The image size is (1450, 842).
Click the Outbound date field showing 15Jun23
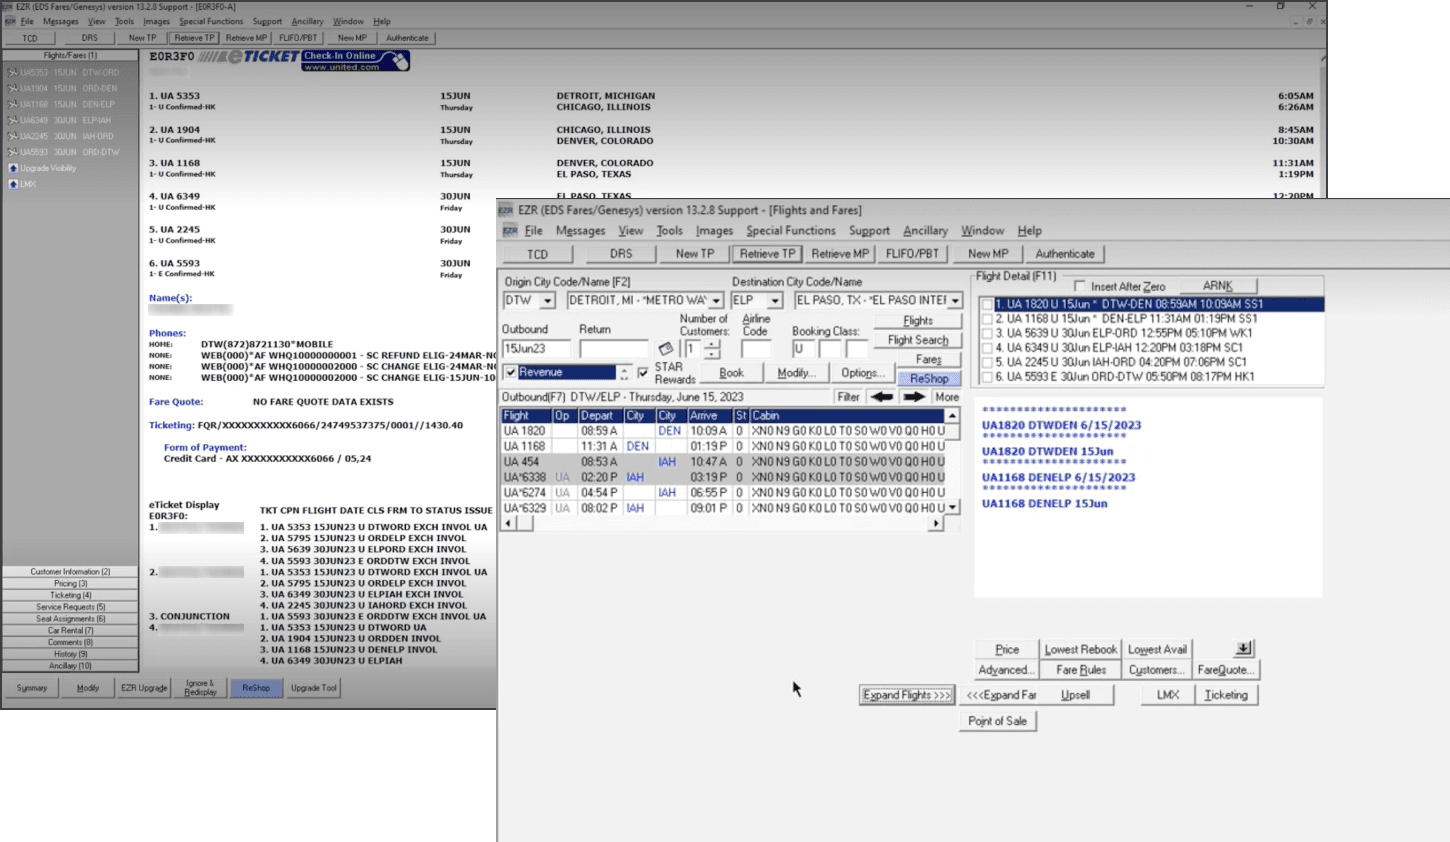point(536,349)
